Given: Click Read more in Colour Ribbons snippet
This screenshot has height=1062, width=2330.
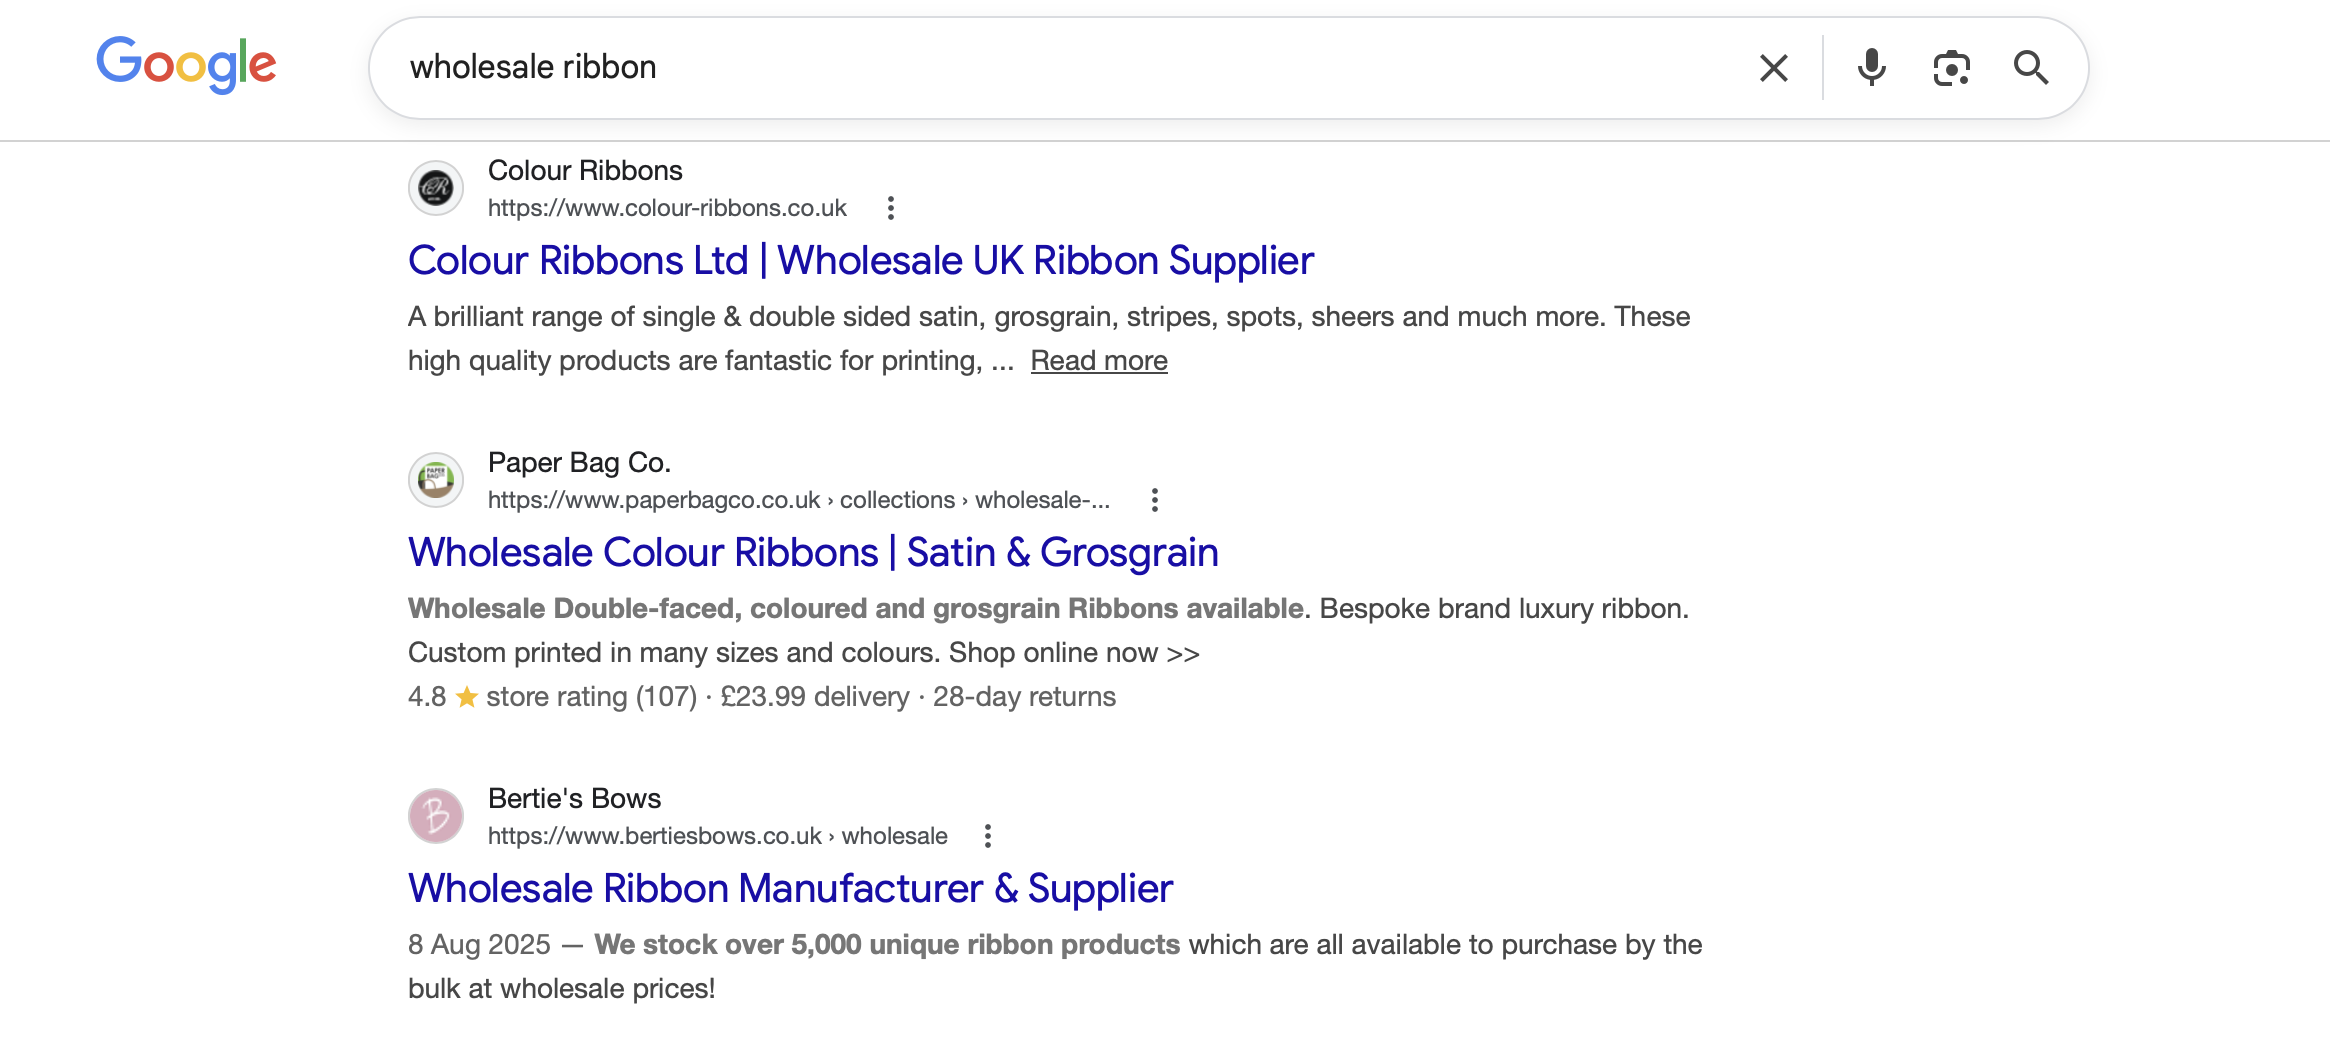Looking at the screenshot, I should coord(1099,360).
